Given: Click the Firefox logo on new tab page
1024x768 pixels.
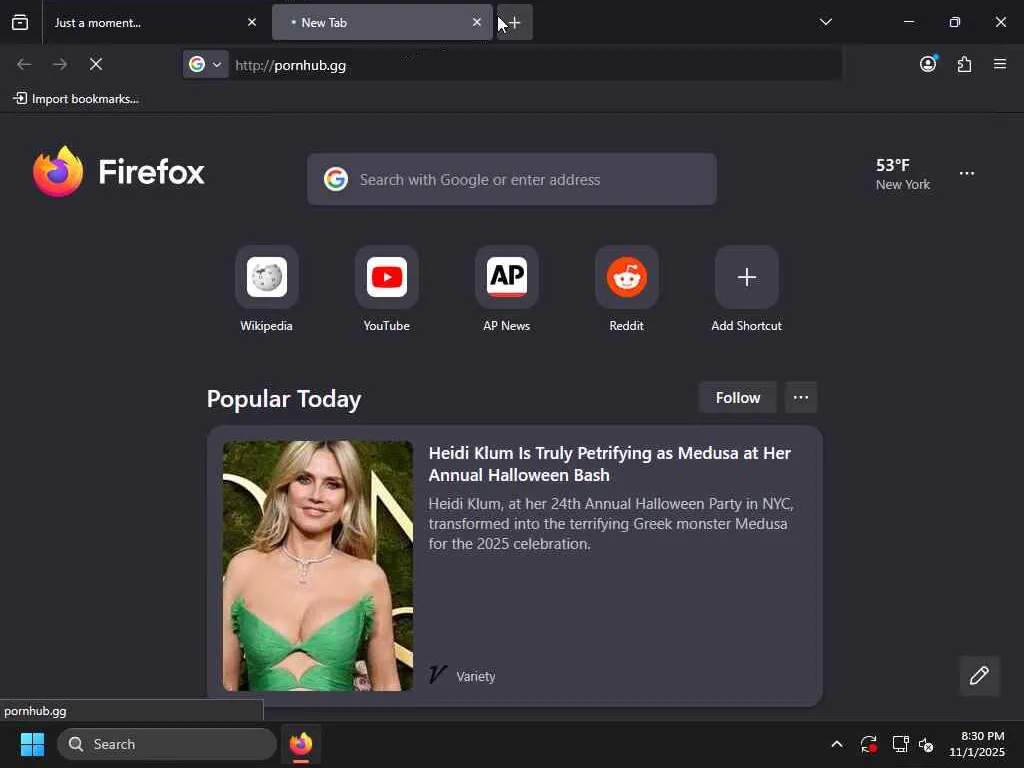Looking at the screenshot, I should pos(119,172).
